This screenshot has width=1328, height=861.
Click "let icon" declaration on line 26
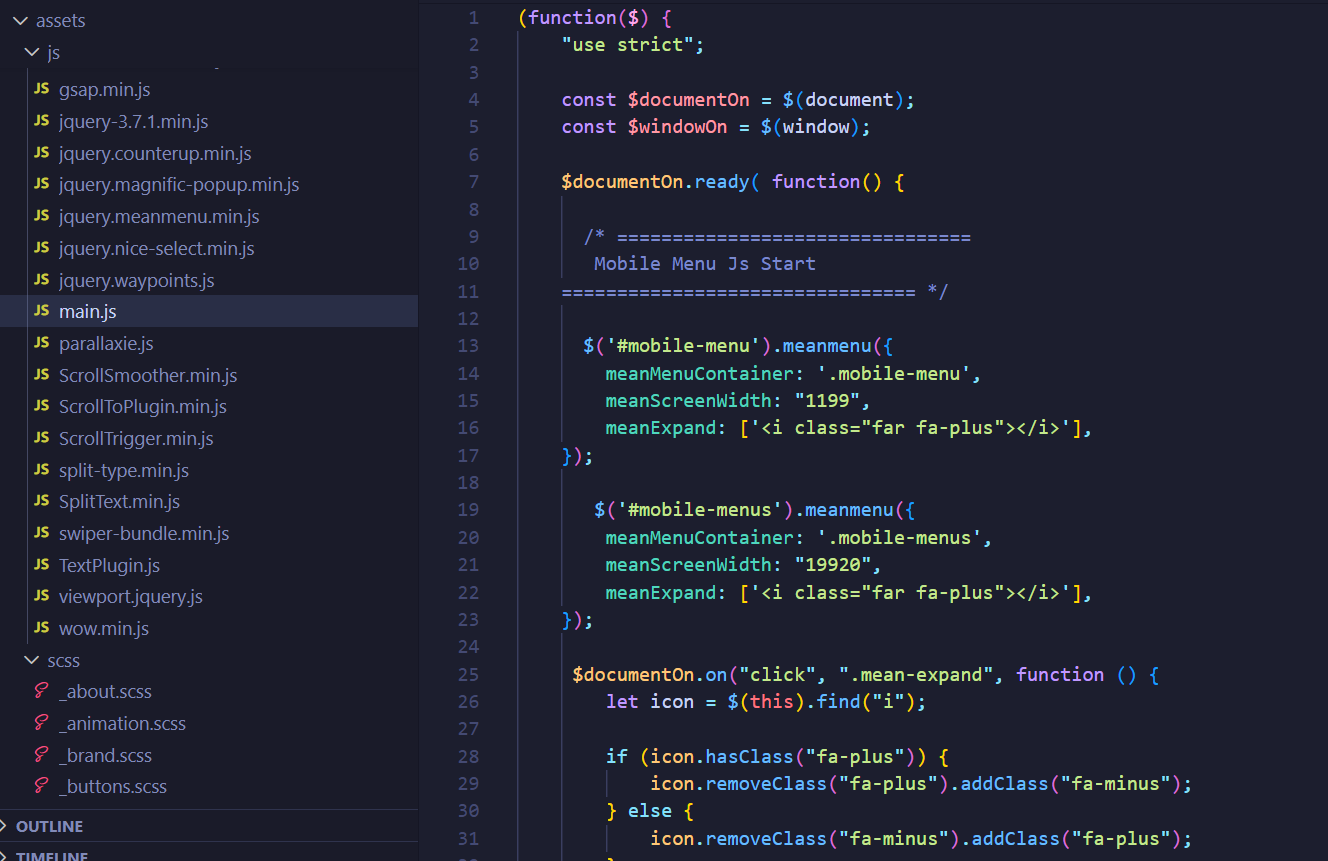point(650,701)
